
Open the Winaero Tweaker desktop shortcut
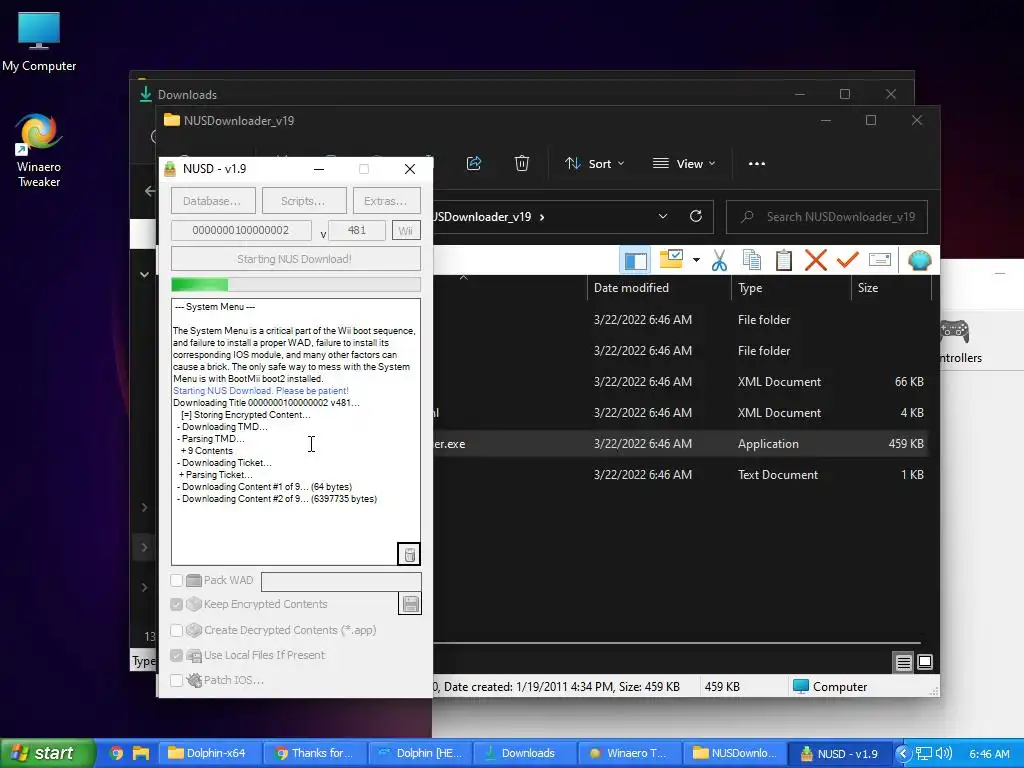point(39,151)
